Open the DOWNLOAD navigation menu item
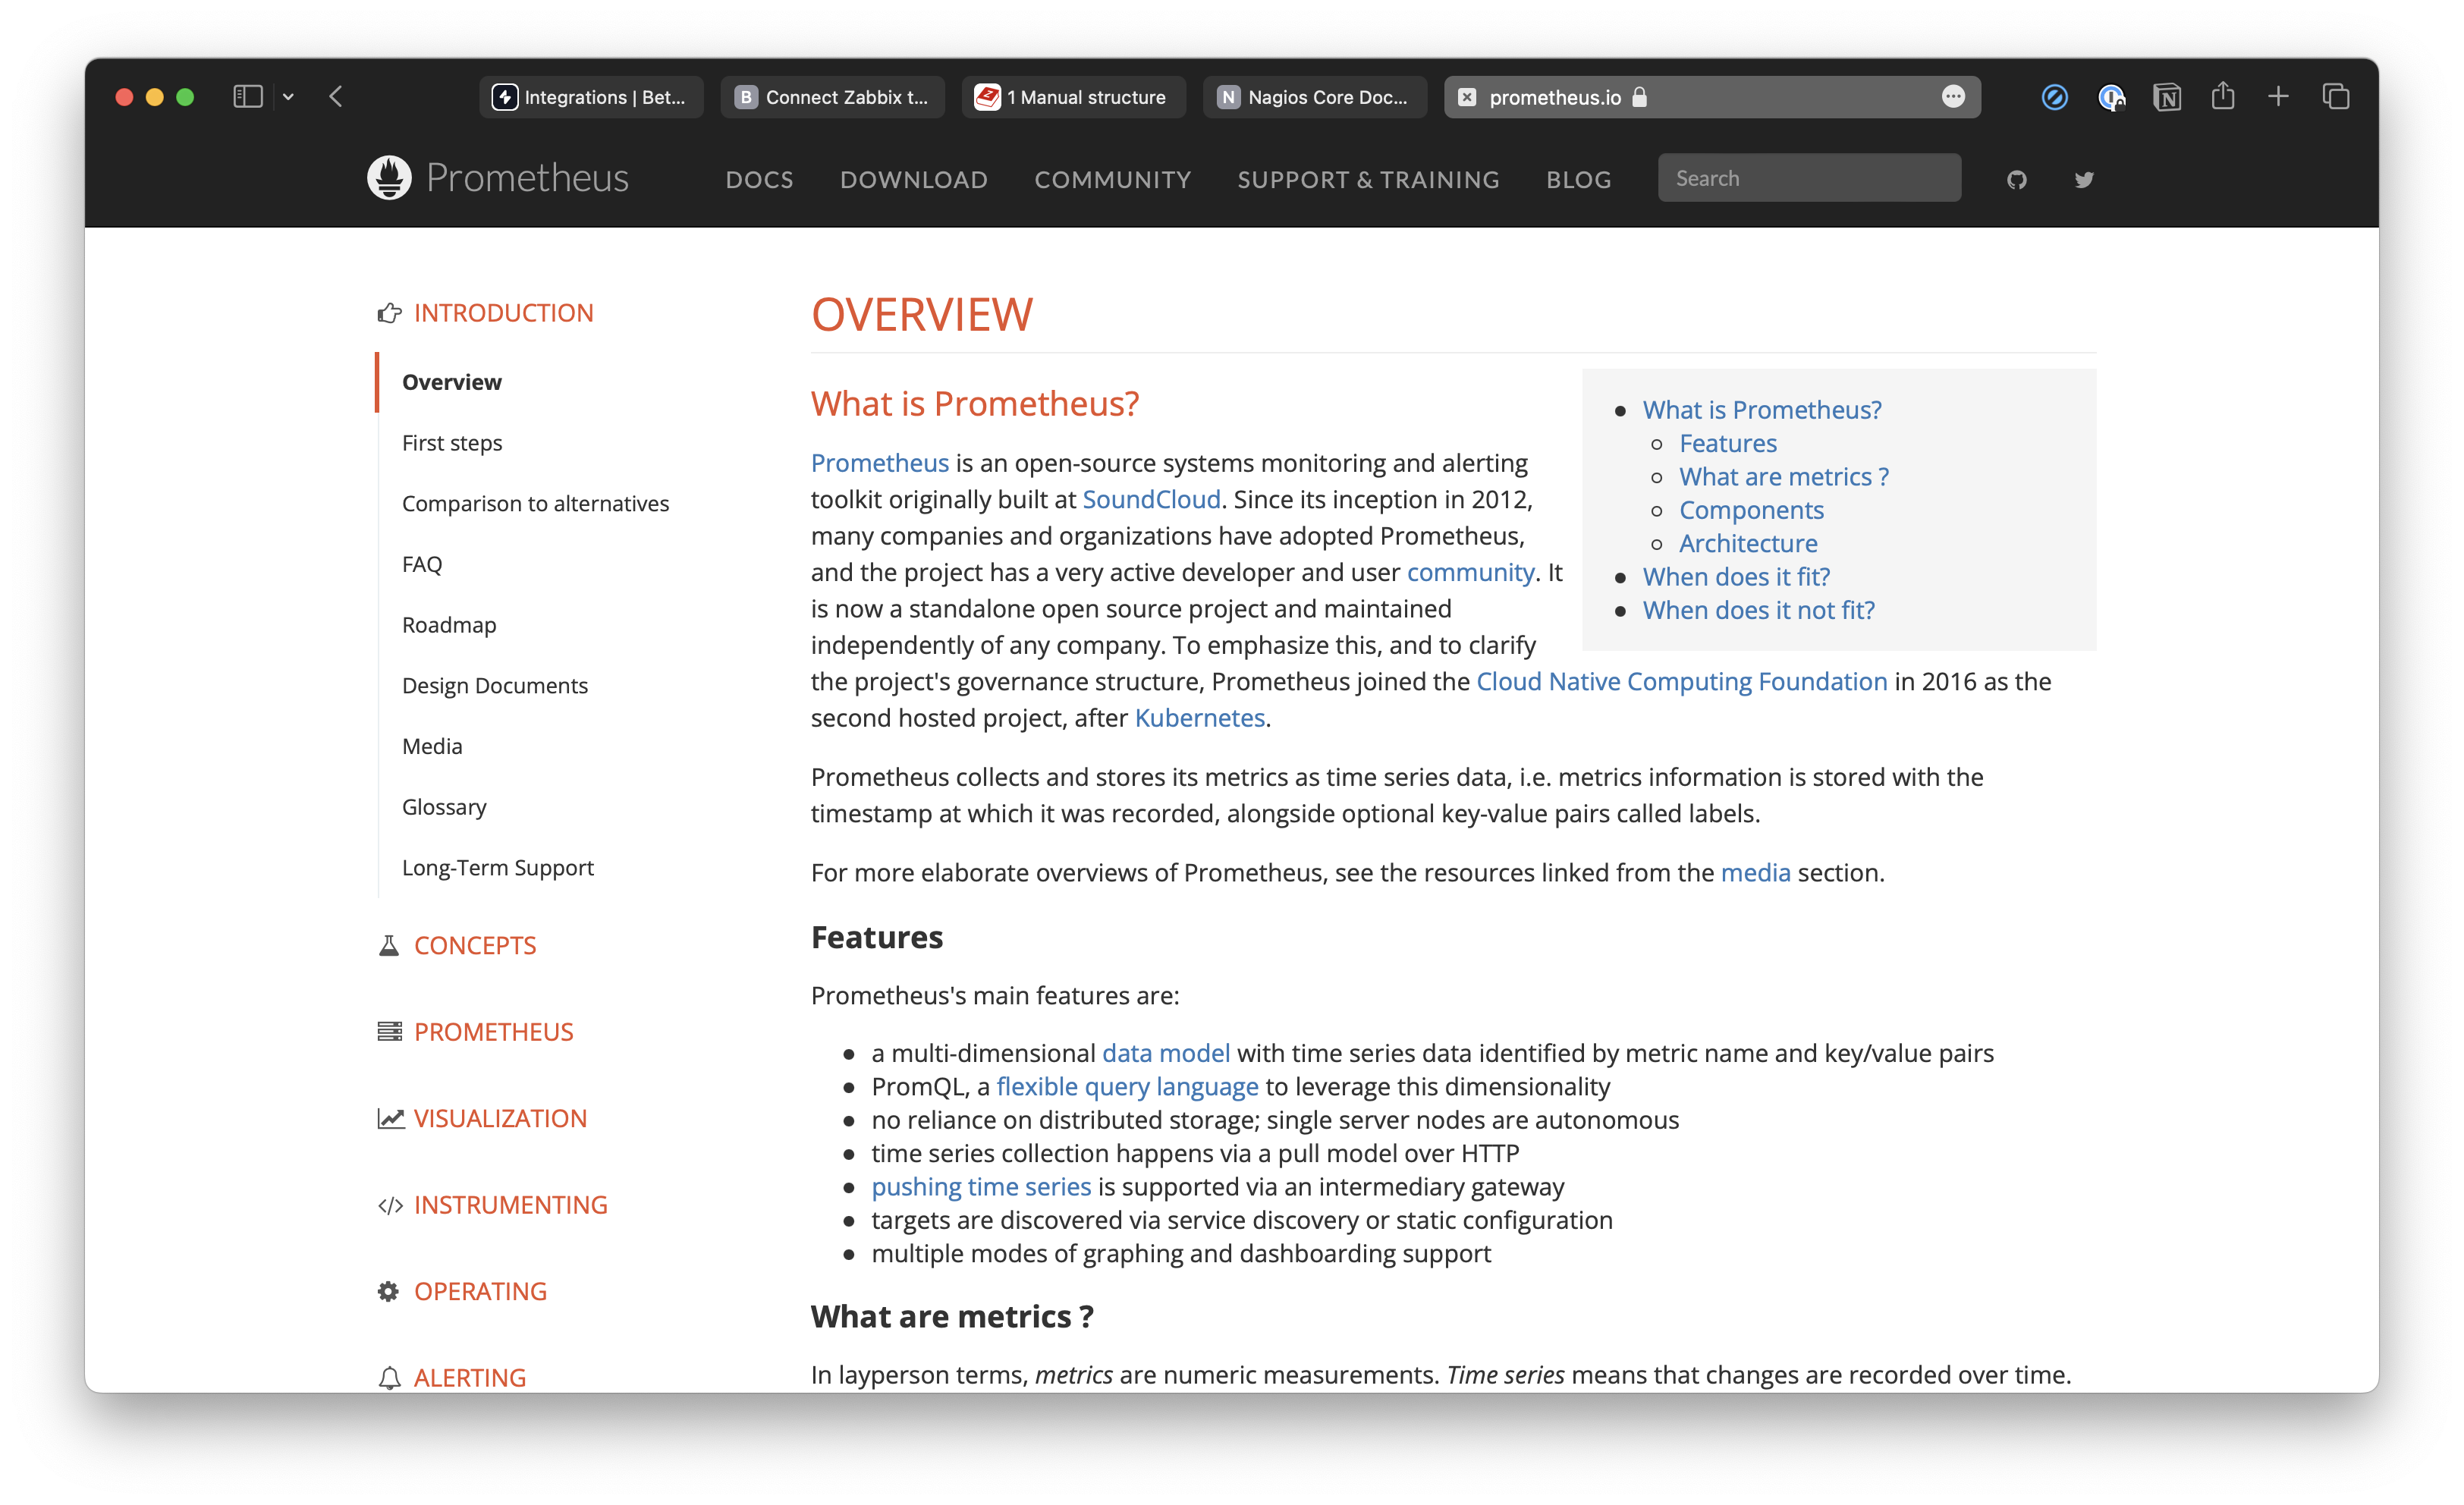Screen dimensions: 2464x1505 [x=913, y=180]
